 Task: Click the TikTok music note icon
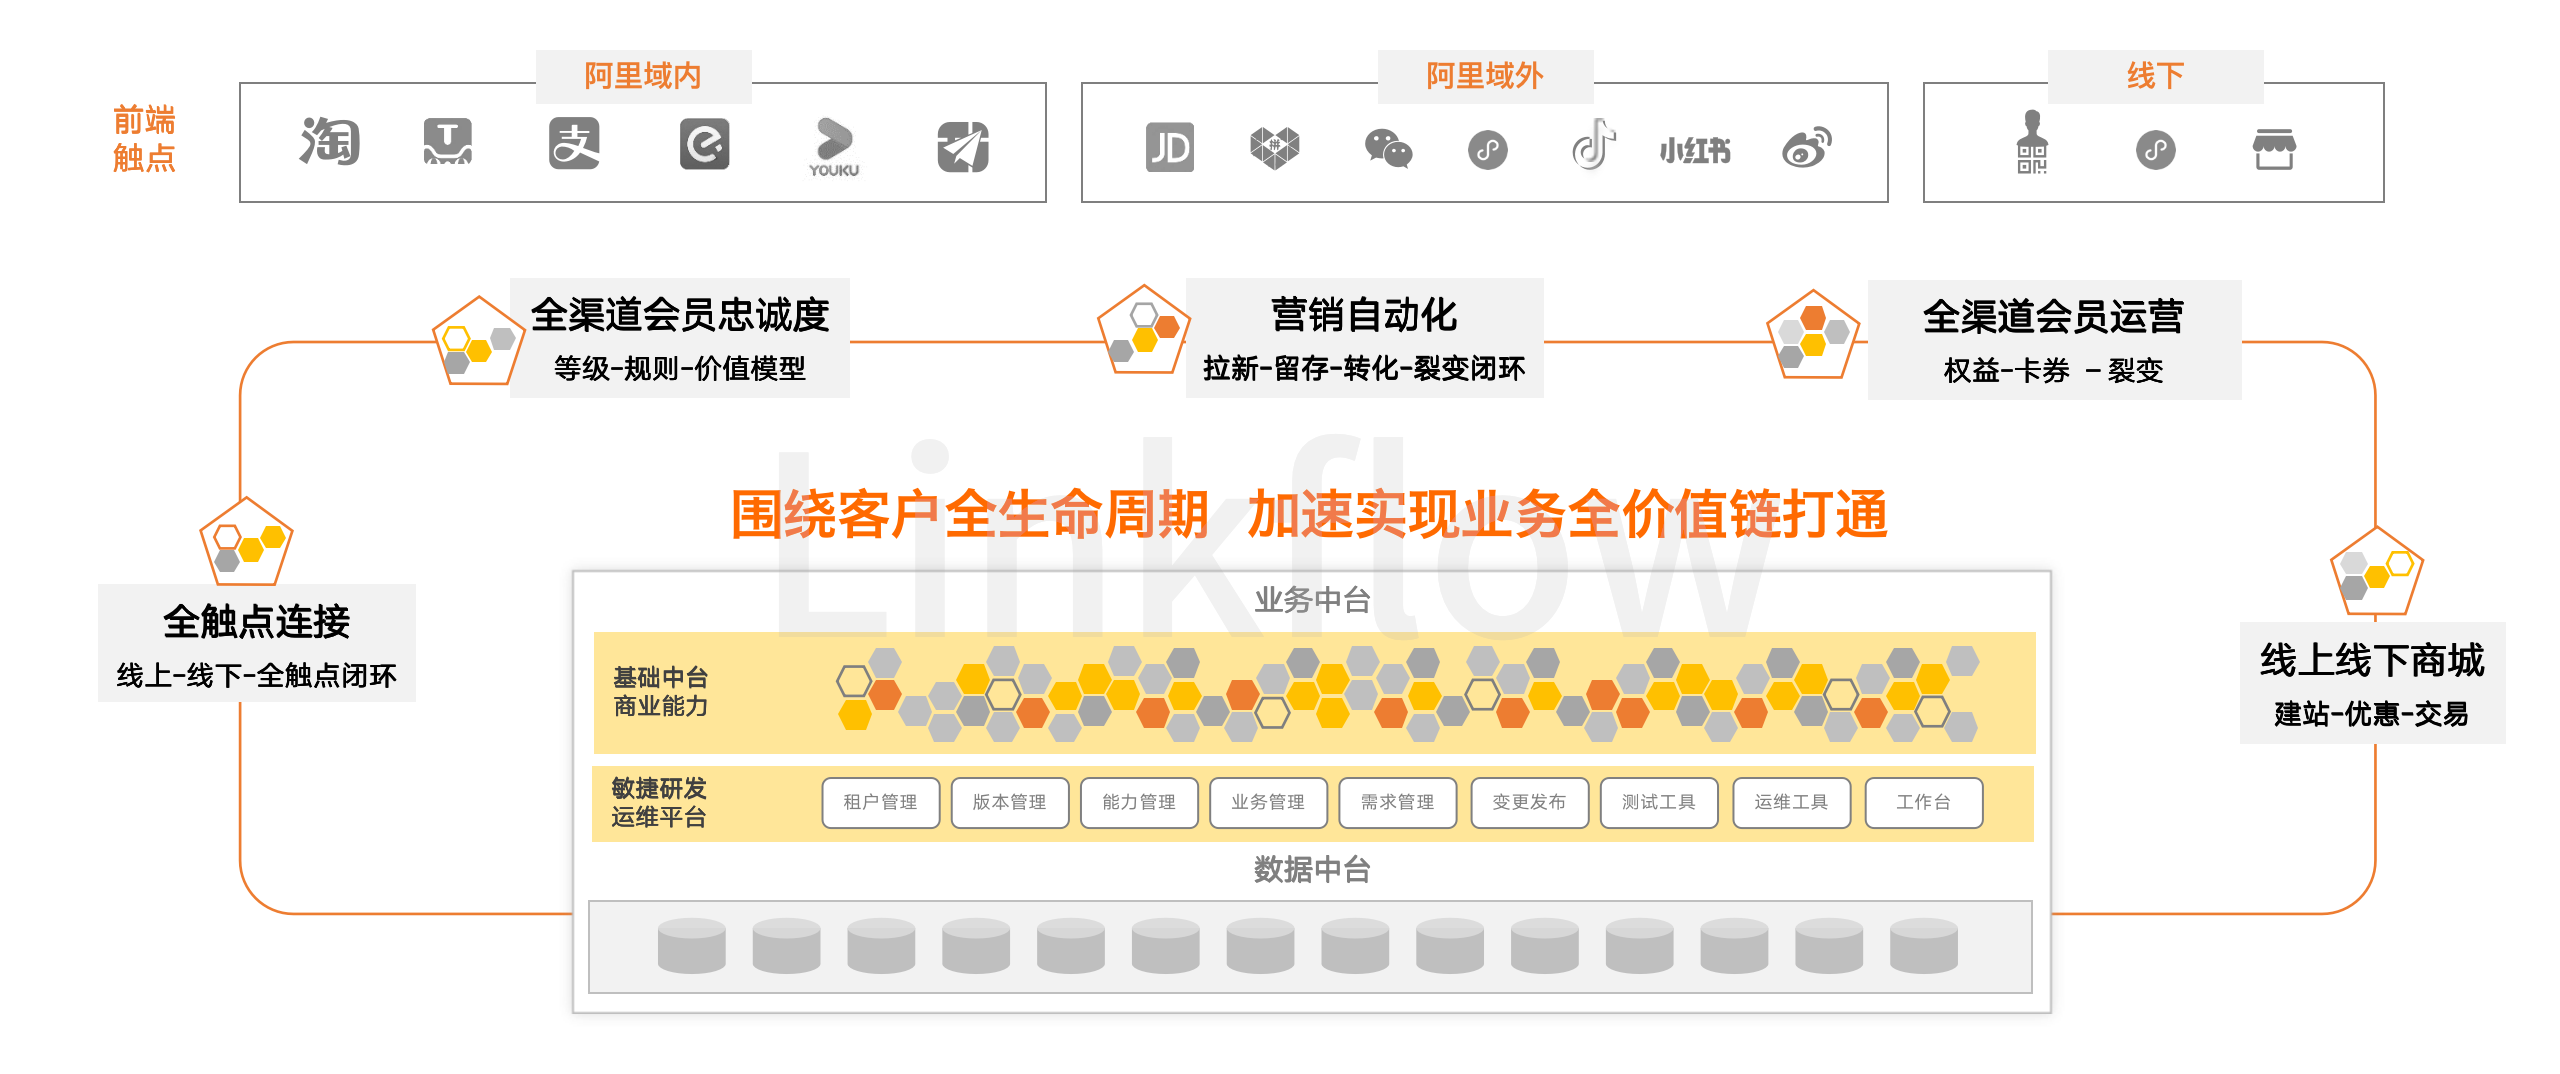click(x=1594, y=146)
